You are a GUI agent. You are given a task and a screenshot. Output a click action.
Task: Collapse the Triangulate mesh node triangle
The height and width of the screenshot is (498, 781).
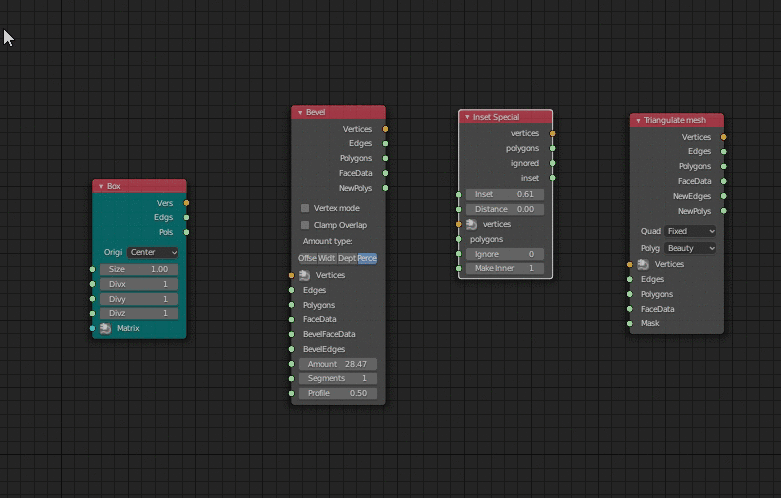(639, 121)
